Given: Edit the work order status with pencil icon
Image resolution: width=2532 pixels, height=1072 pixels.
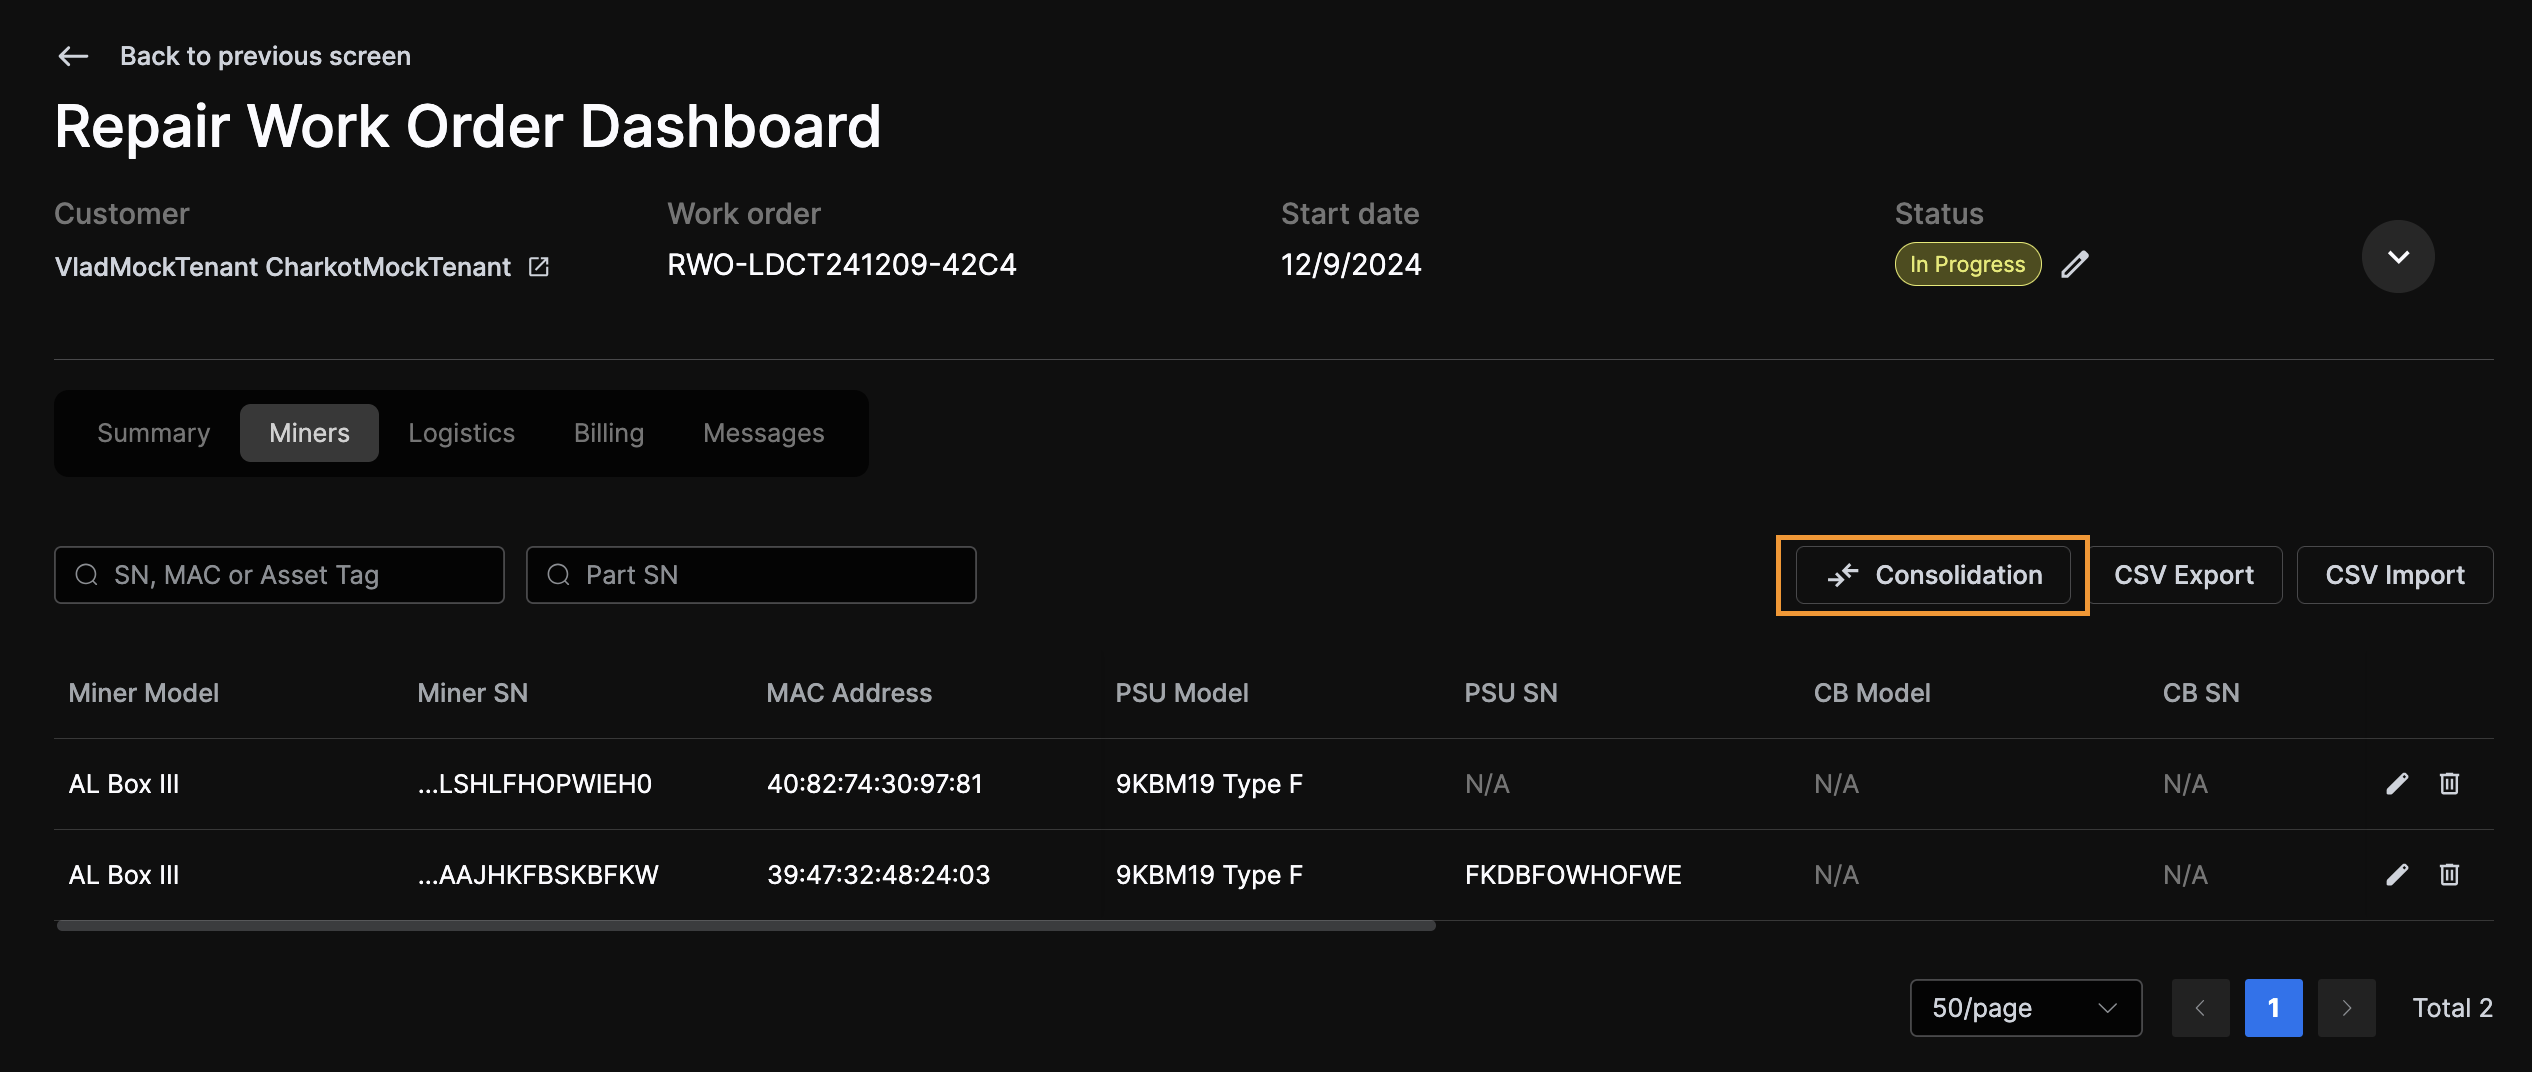Looking at the screenshot, I should pos(2076,264).
